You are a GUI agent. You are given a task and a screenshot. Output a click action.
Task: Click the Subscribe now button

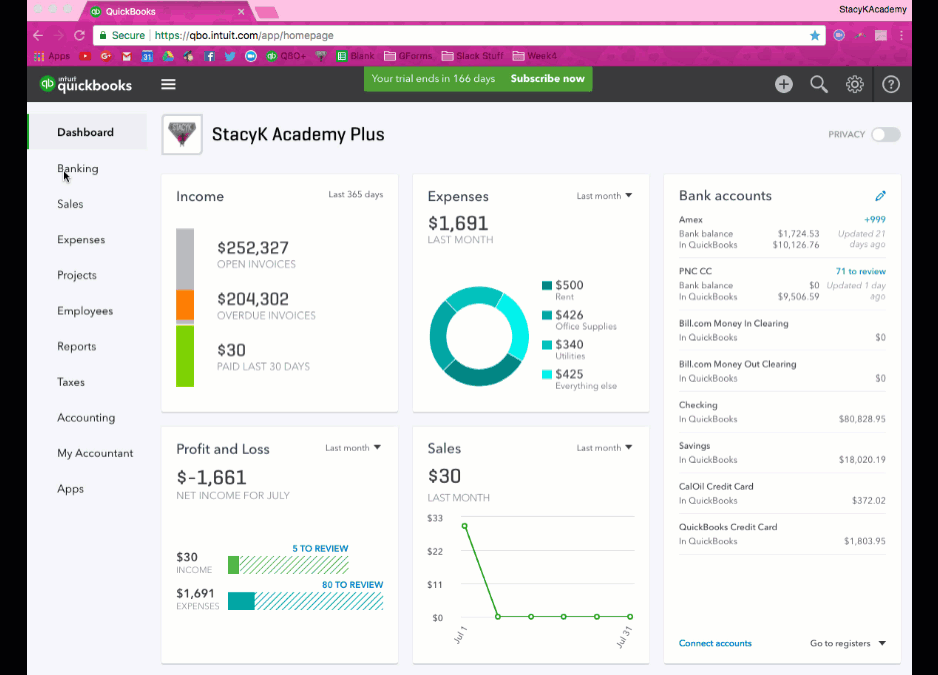[x=547, y=79]
